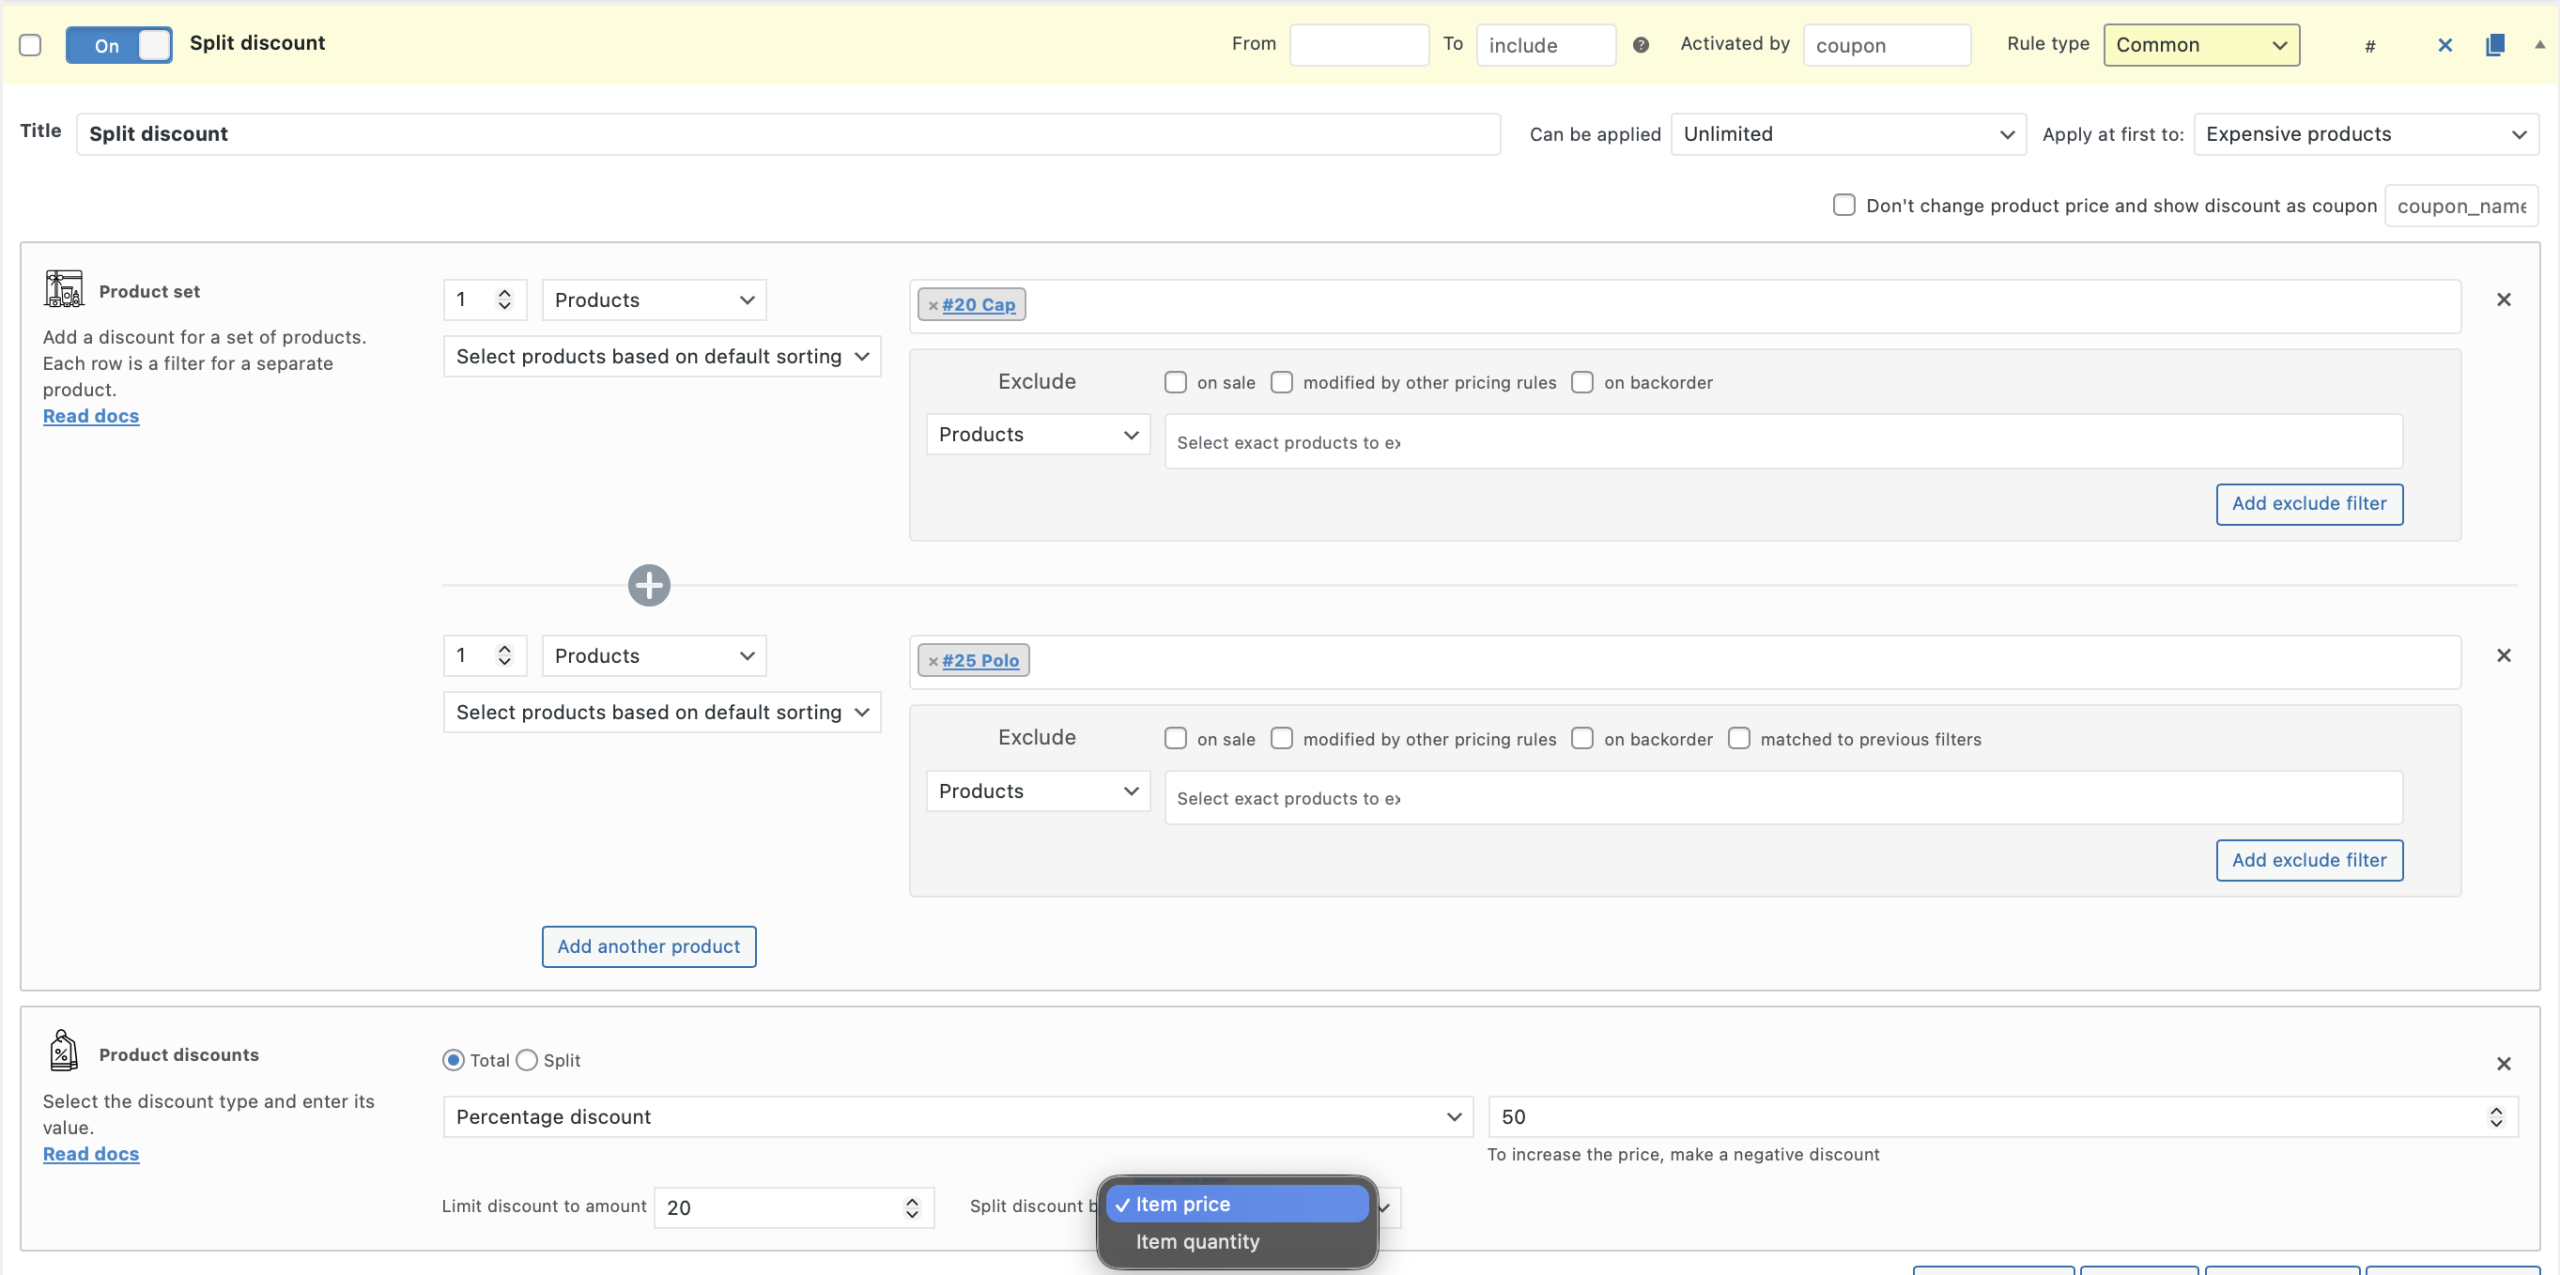The height and width of the screenshot is (1275, 2560).
Task: Click the help question mark icon
Action: pyautogui.click(x=1641, y=45)
